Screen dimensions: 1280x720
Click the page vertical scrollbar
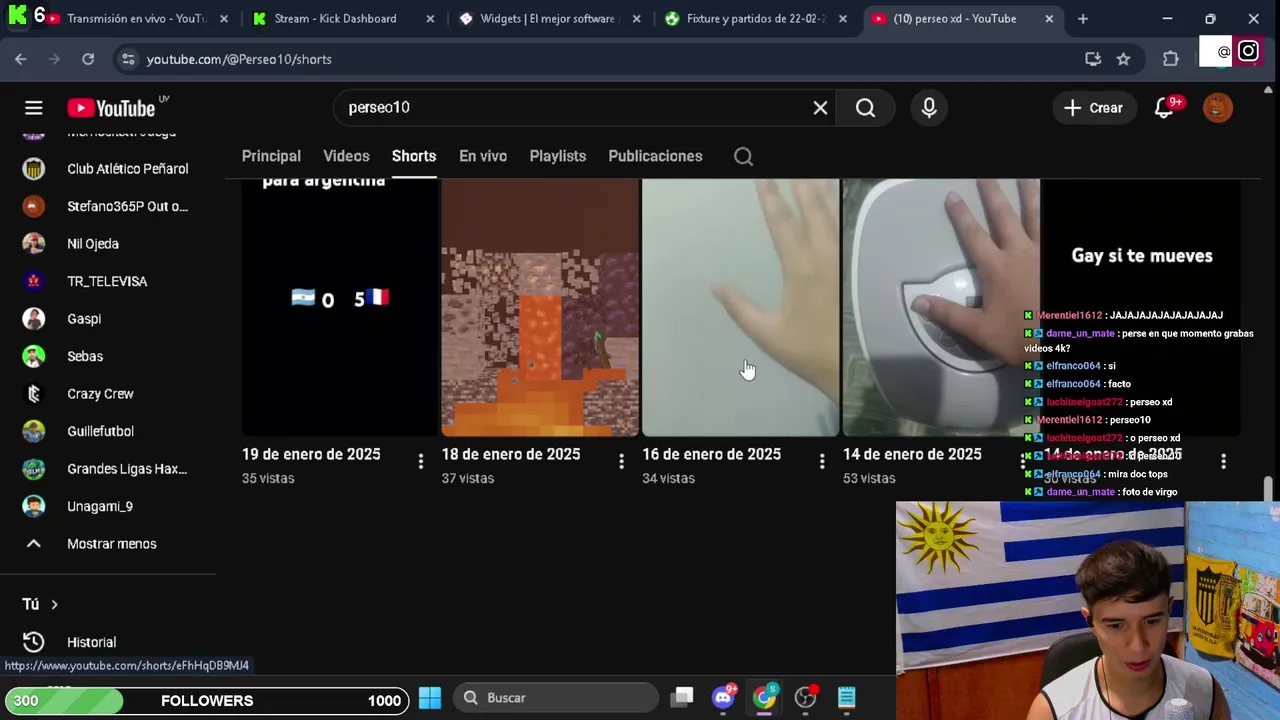coord(1269,490)
